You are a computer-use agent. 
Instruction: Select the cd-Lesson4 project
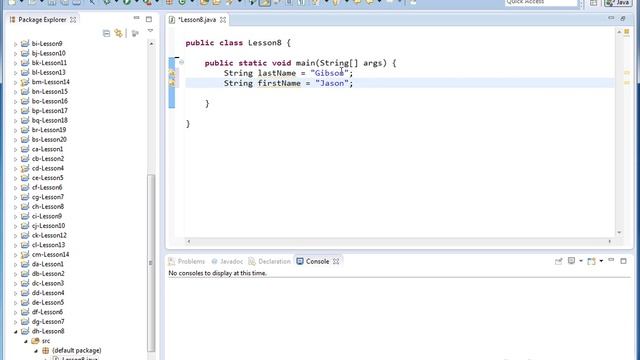point(47,168)
